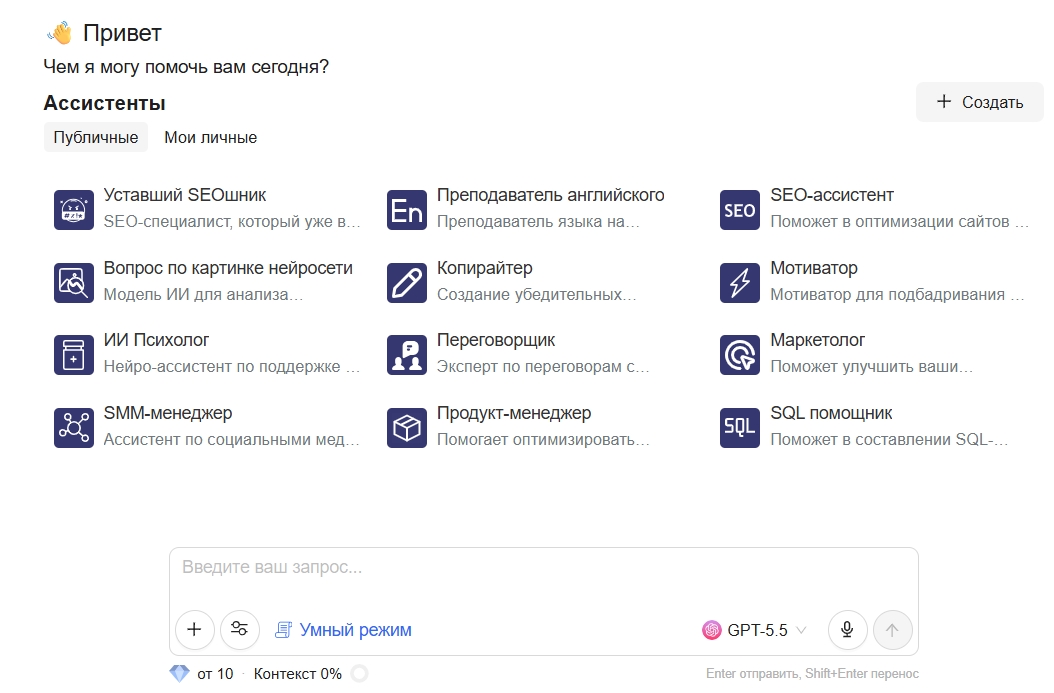Open the GPT-5.5 model dropdown
Image resolution: width=1054 pixels, height=693 pixels.
754,630
